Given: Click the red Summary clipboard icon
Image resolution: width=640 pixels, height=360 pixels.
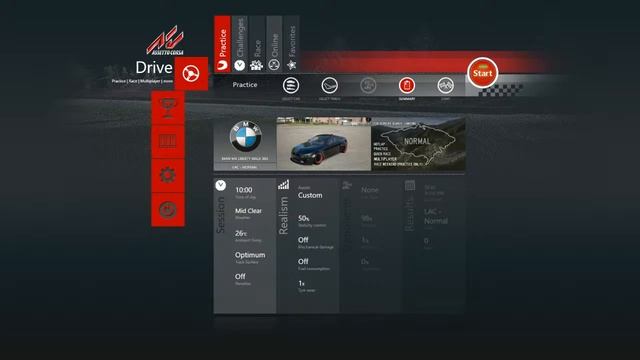Looking at the screenshot, I should coord(407,86).
